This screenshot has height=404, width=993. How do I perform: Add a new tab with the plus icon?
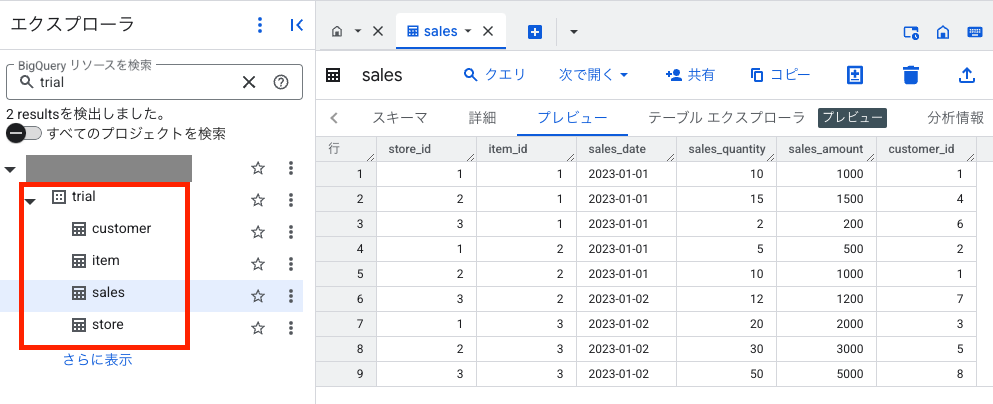pos(534,32)
